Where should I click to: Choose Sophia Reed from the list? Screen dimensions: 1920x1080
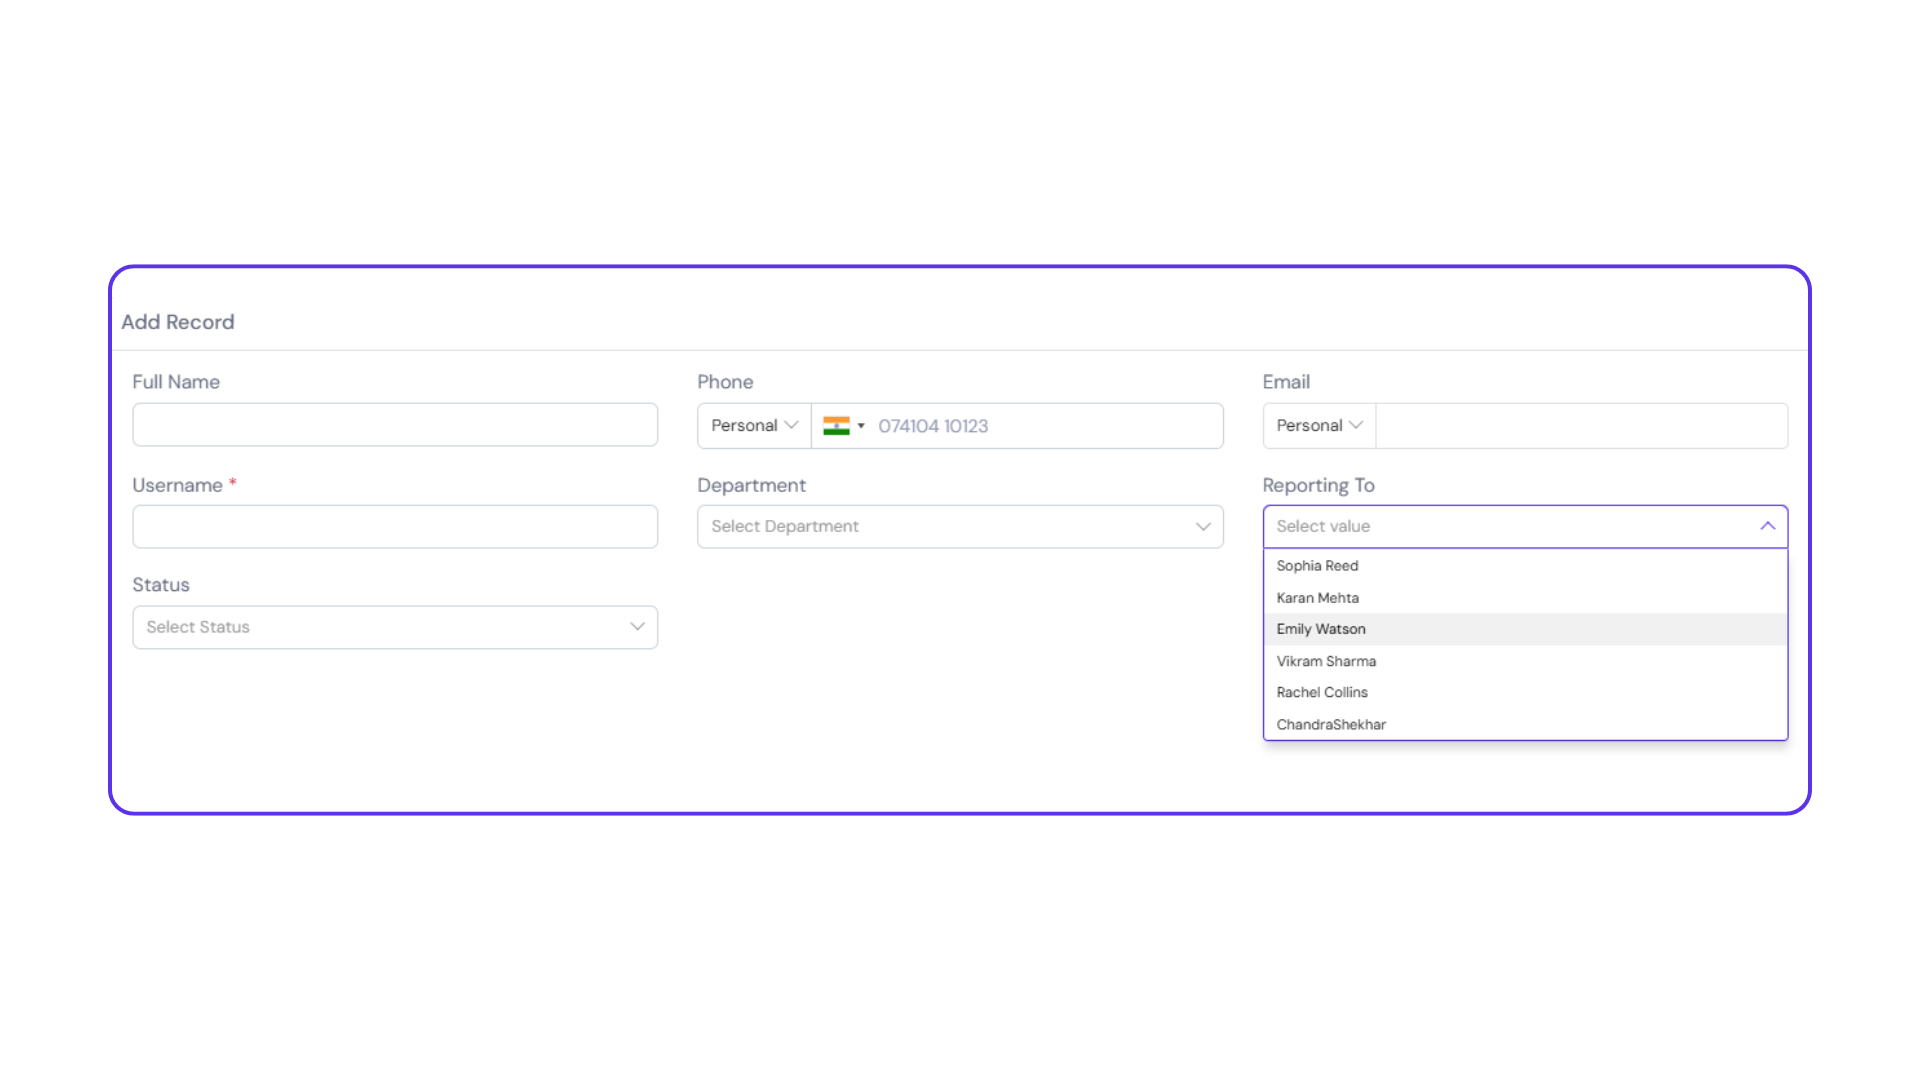click(x=1317, y=566)
